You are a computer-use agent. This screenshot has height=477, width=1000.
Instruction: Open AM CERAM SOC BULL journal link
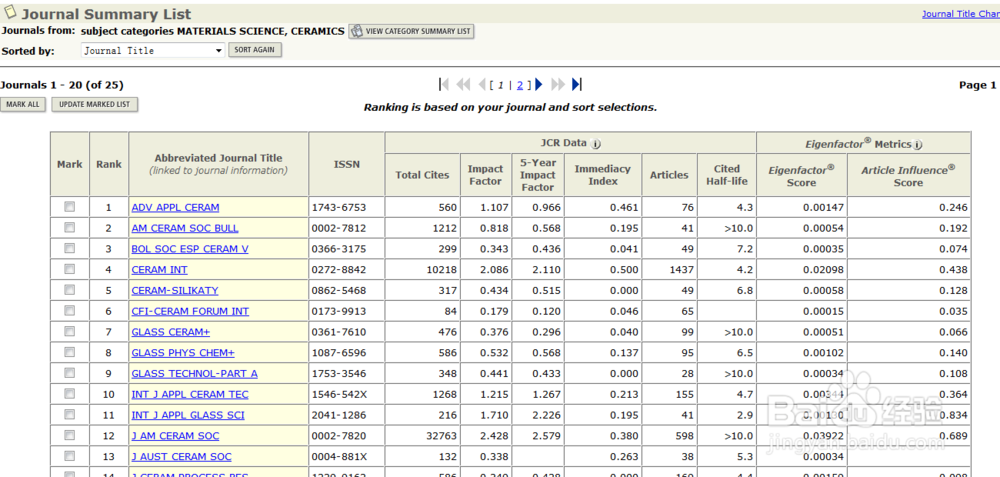[x=185, y=228]
